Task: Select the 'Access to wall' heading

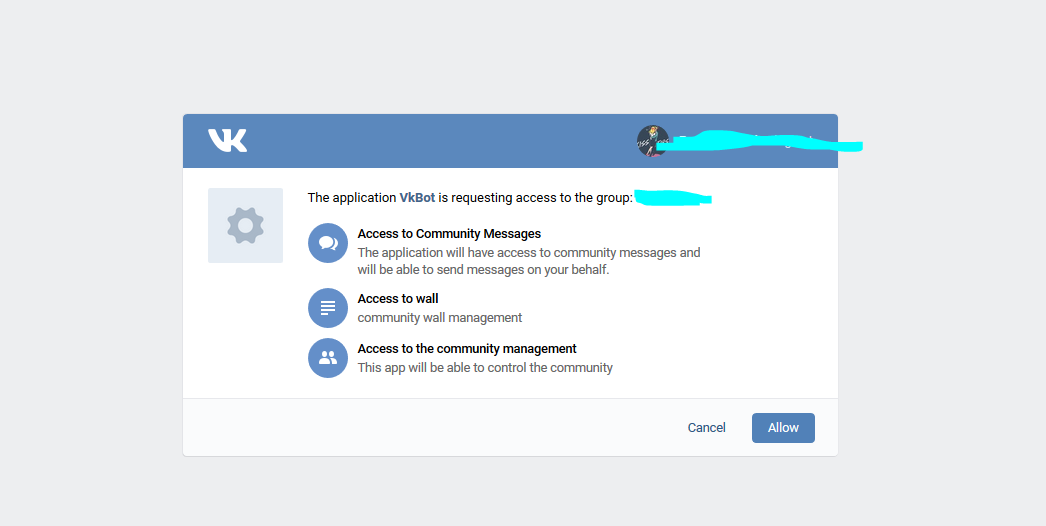Action: (398, 298)
